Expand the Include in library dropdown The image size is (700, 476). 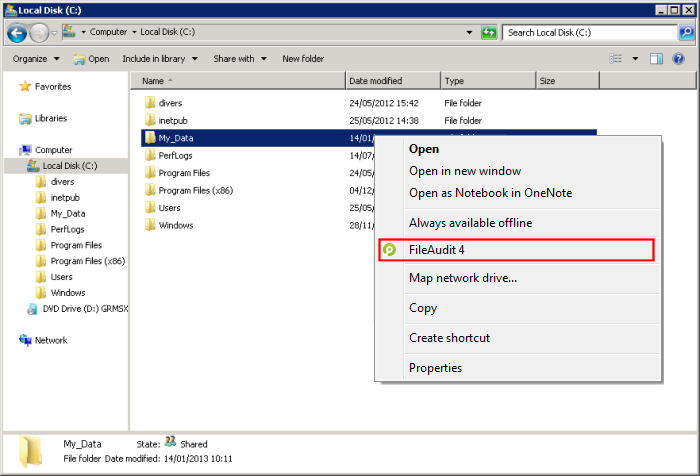tap(160, 59)
